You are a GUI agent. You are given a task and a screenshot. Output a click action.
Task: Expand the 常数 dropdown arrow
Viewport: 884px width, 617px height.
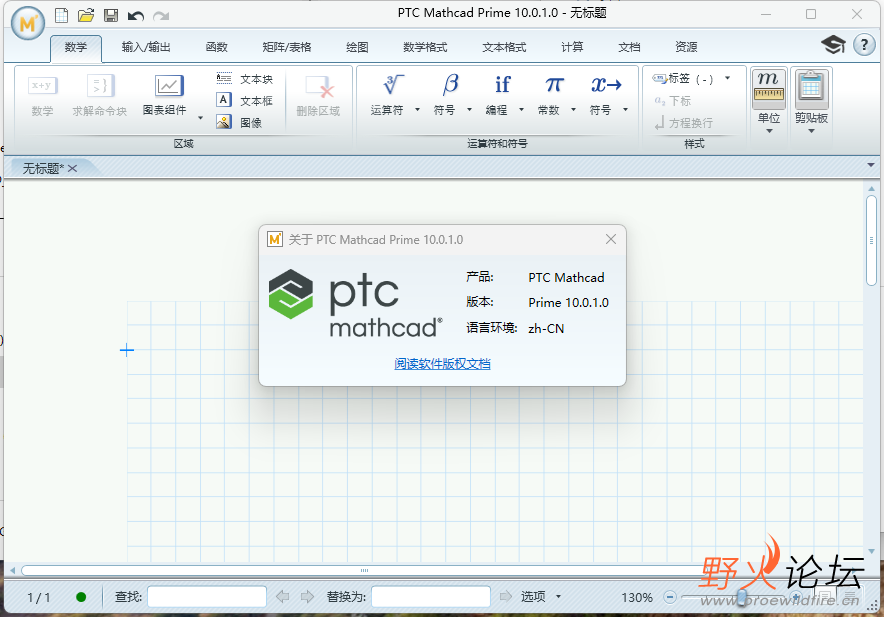coord(573,109)
